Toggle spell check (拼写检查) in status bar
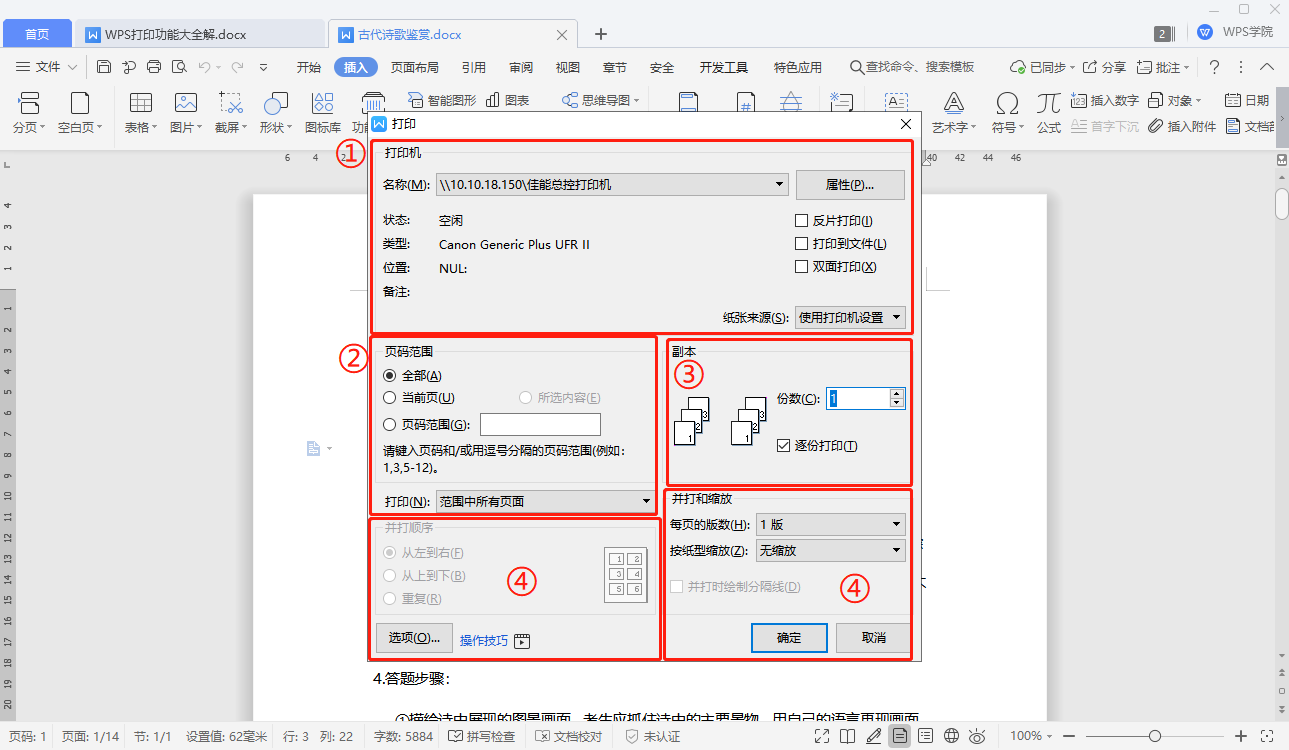Screen dimensions: 1289x750 tap(482, 736)
